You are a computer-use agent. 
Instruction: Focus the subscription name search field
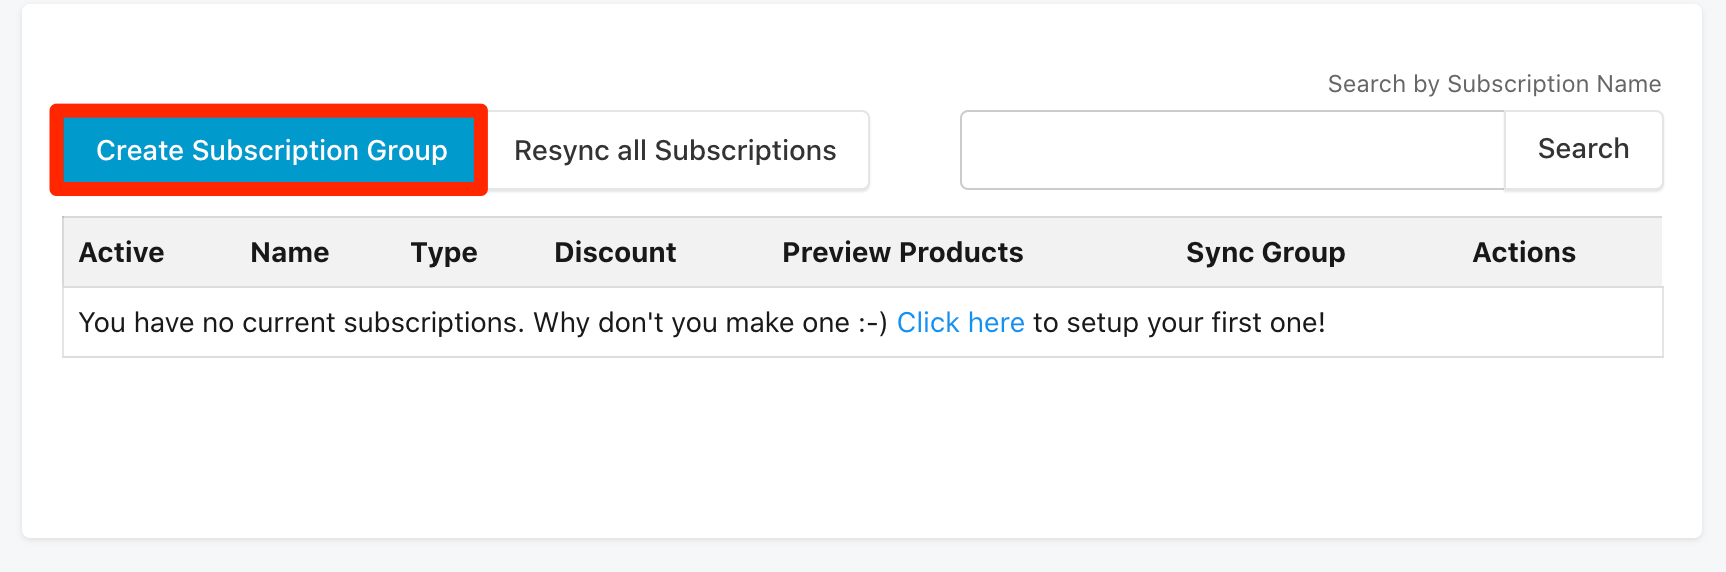1232,150
